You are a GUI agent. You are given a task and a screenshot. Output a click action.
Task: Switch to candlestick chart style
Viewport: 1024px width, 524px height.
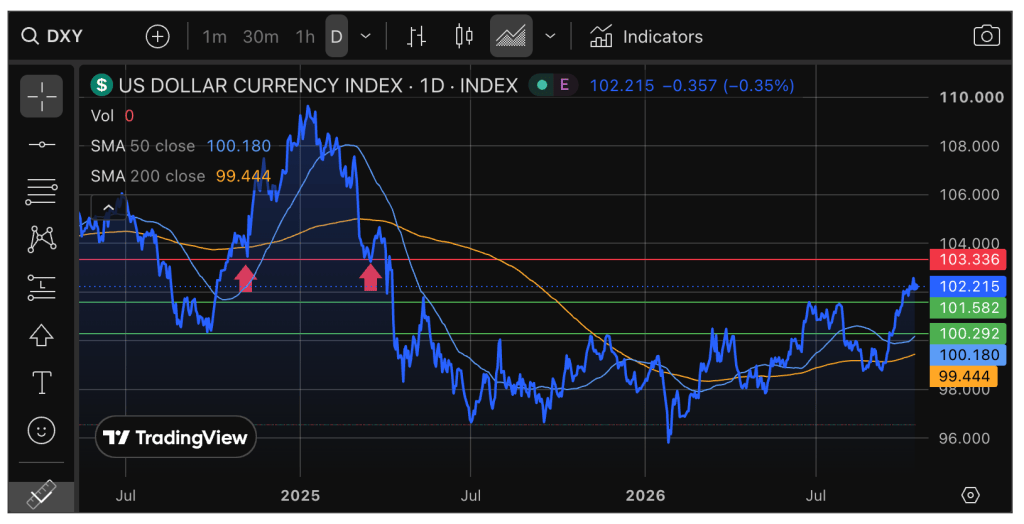[464, 36]
